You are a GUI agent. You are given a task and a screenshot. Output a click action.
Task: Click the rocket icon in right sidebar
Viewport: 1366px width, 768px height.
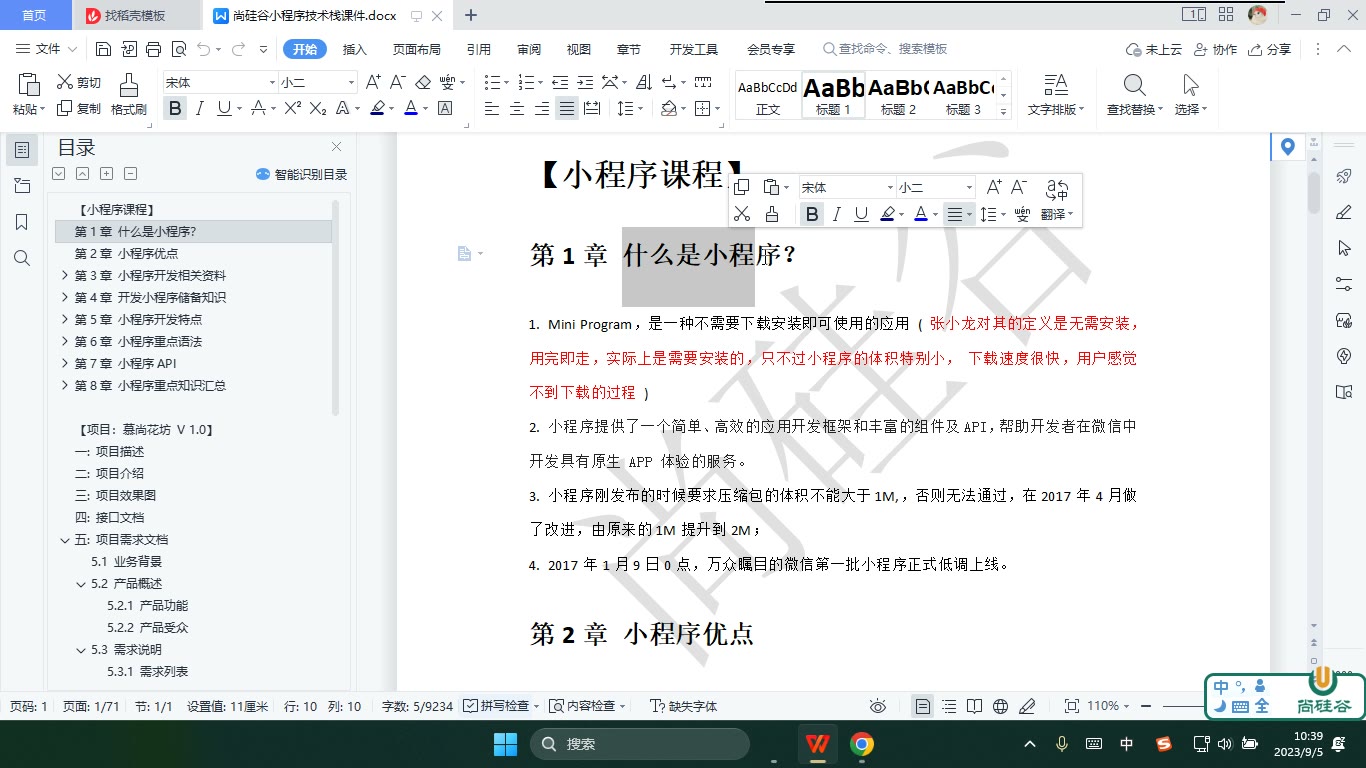1344,176
